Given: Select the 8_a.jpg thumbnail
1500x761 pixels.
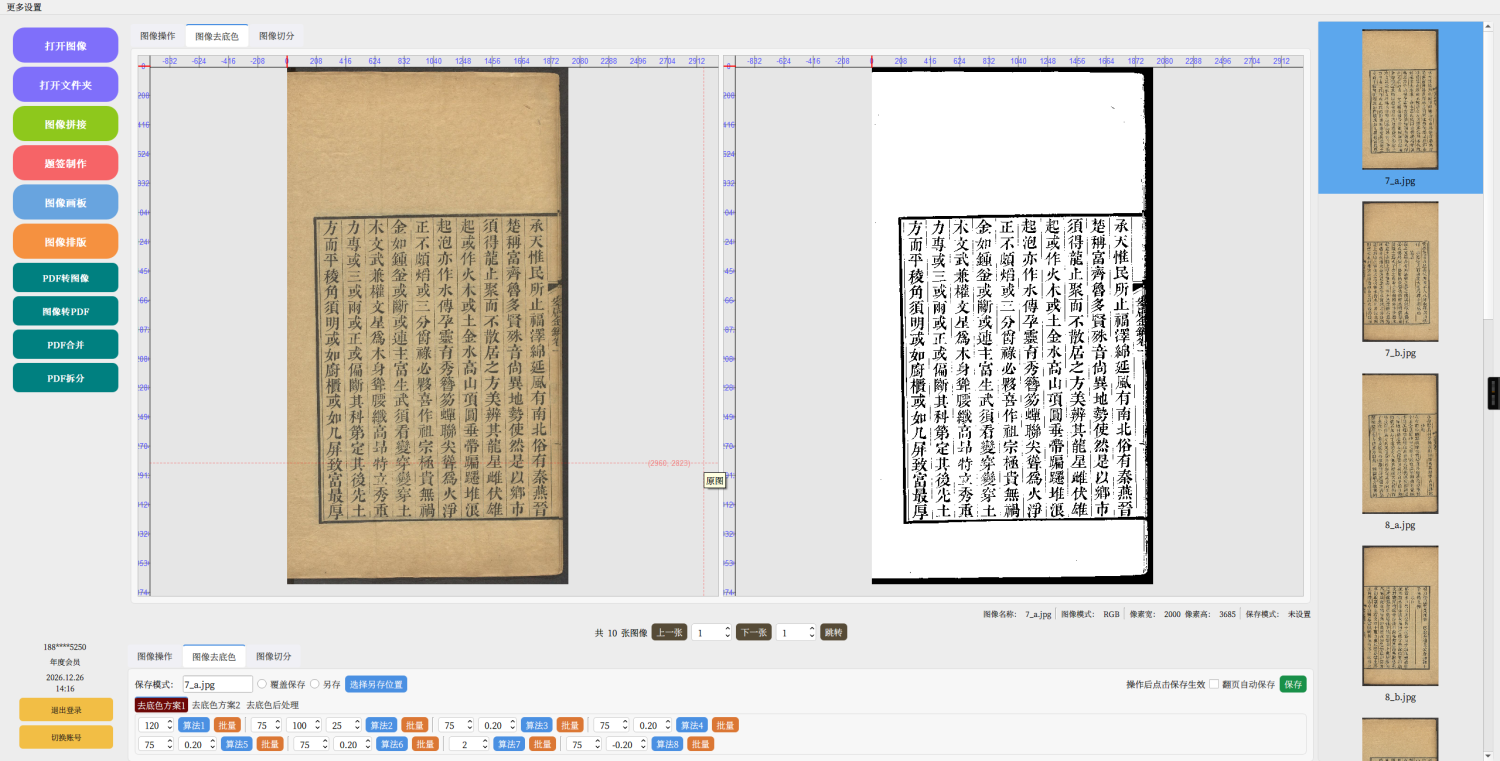Looking at the screenshot, I should pyautogui.click(x=1400, y=460).
